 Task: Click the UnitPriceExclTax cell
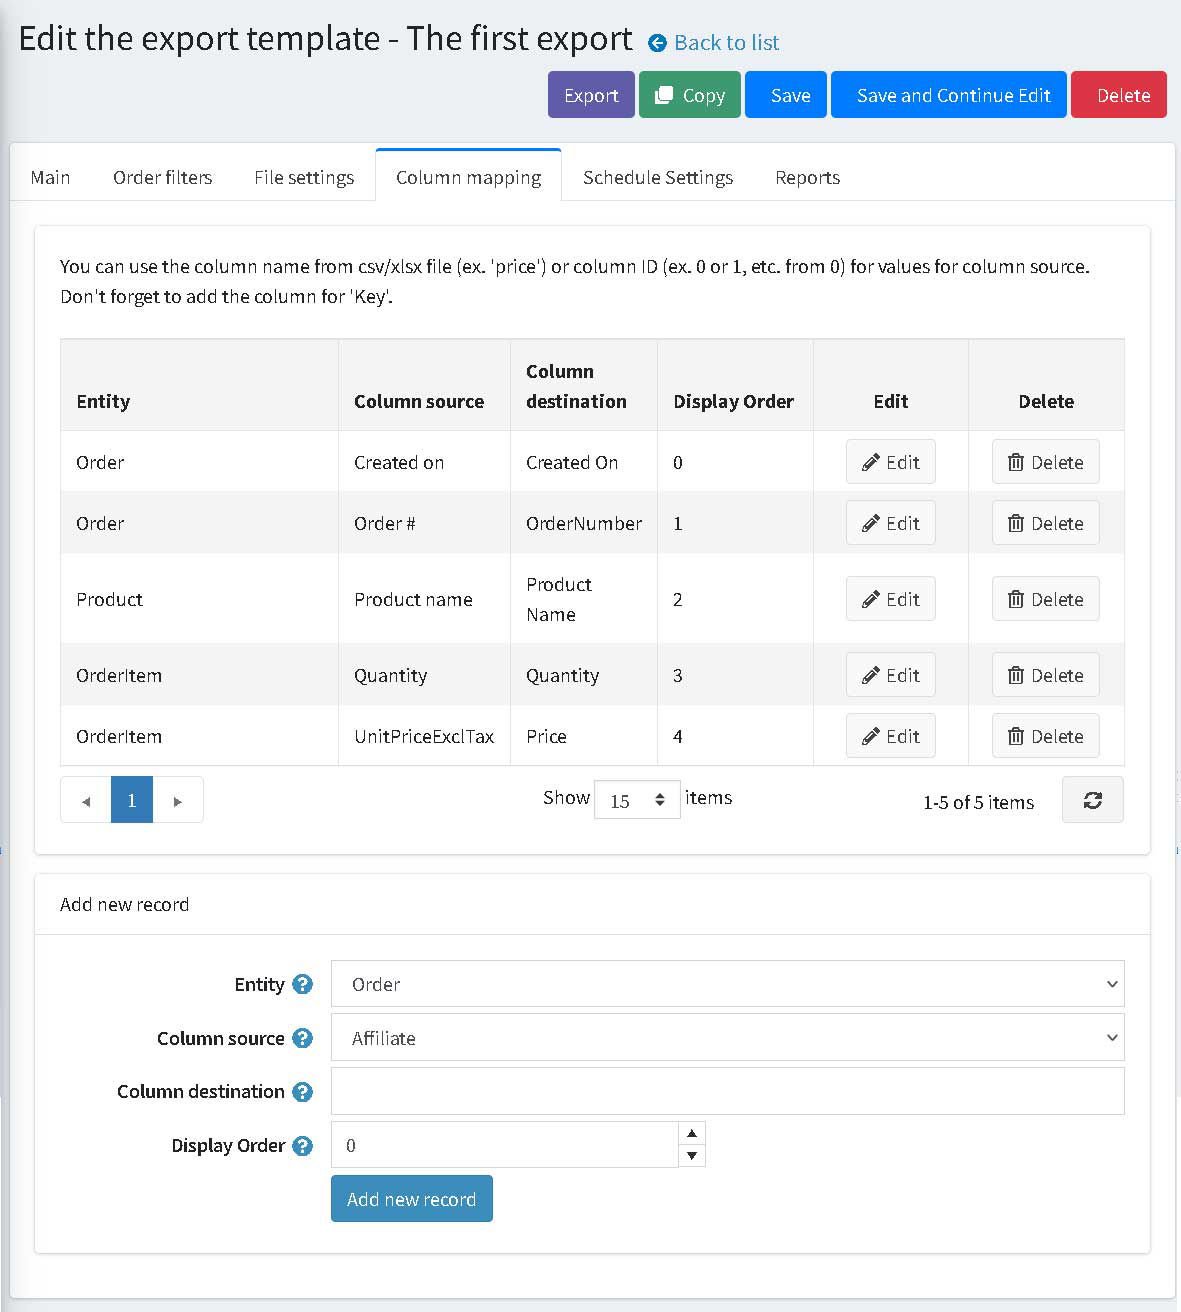[x=424, y=736]
